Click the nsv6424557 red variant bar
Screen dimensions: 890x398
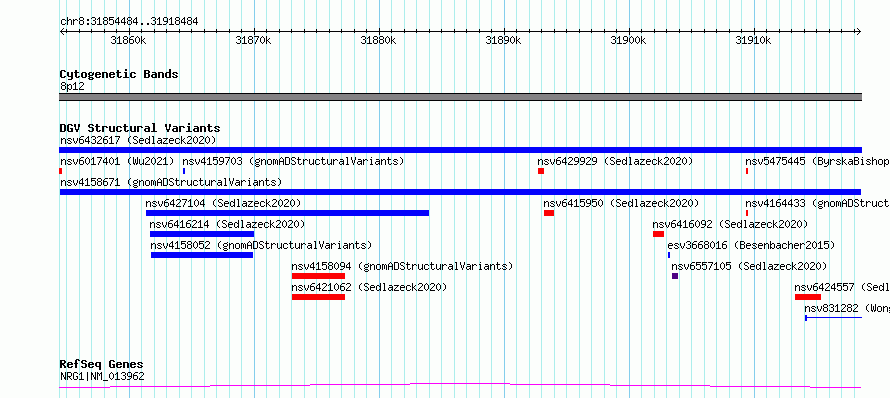point(808,297)
